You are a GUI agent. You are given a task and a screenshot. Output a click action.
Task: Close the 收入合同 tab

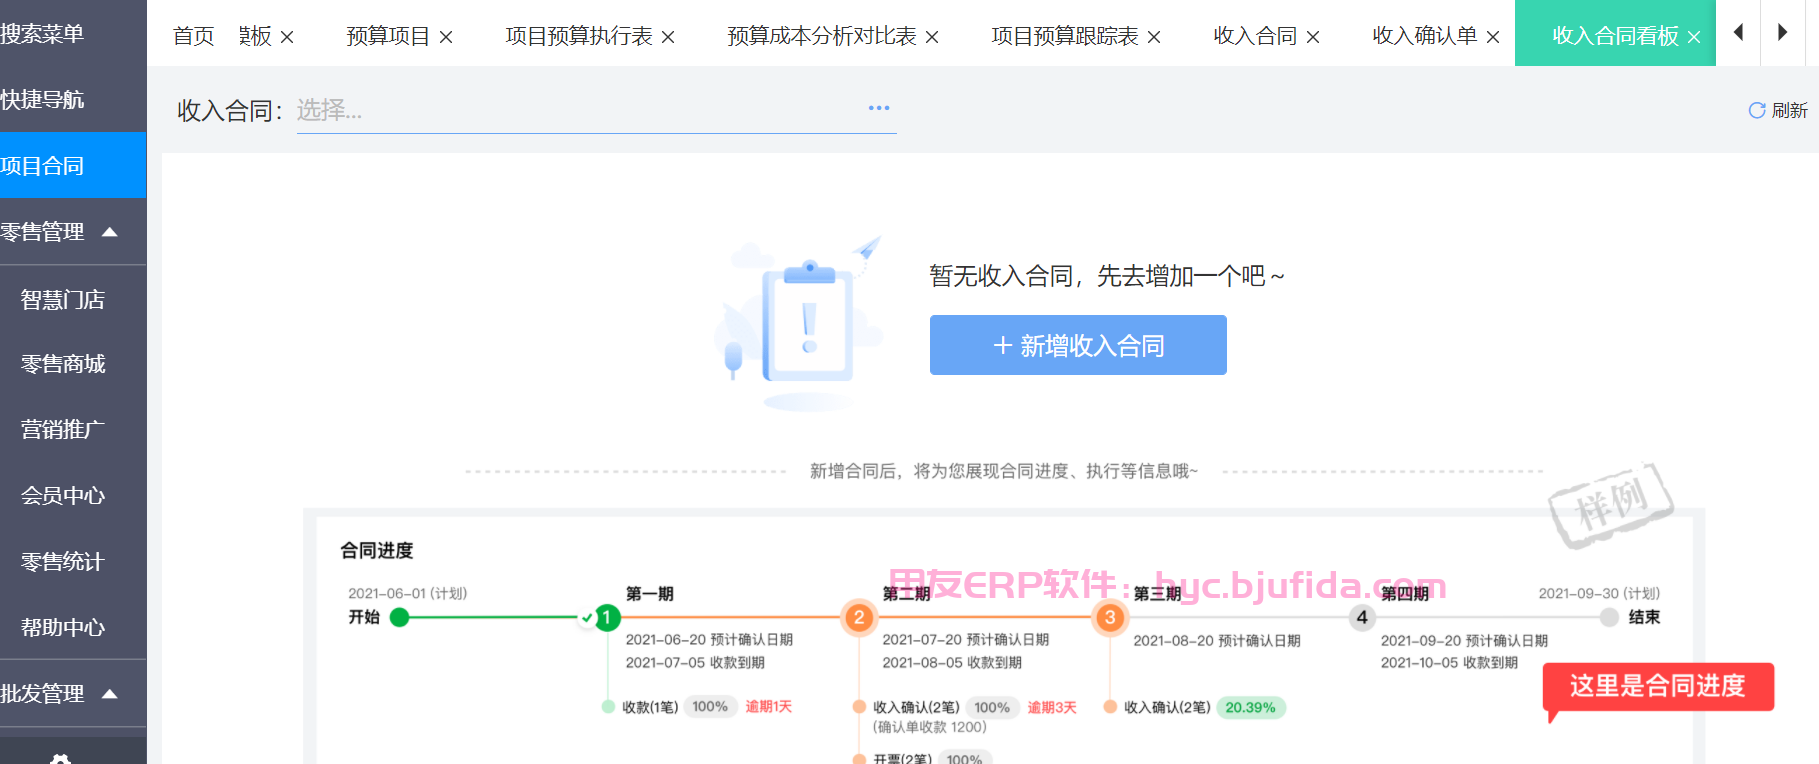[x=1313, y=37]
